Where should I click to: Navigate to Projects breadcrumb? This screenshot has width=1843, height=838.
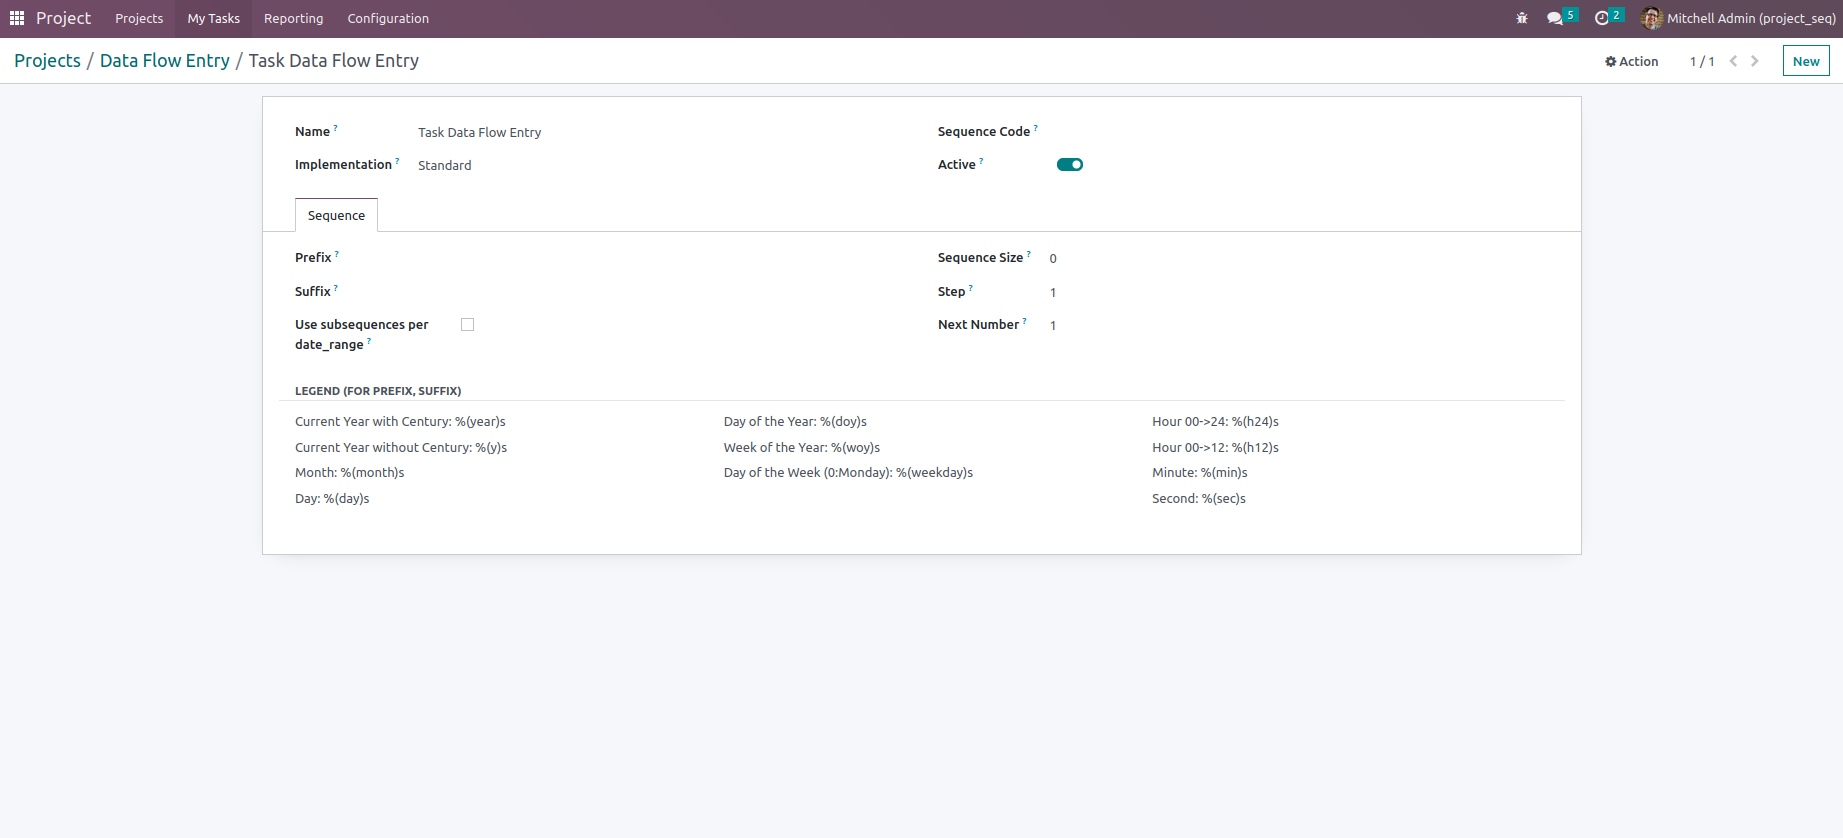(47, 60)
